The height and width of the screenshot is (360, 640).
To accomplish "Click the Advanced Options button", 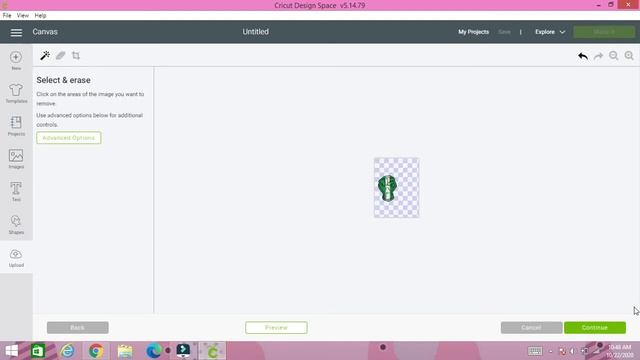I will point(69,138).
